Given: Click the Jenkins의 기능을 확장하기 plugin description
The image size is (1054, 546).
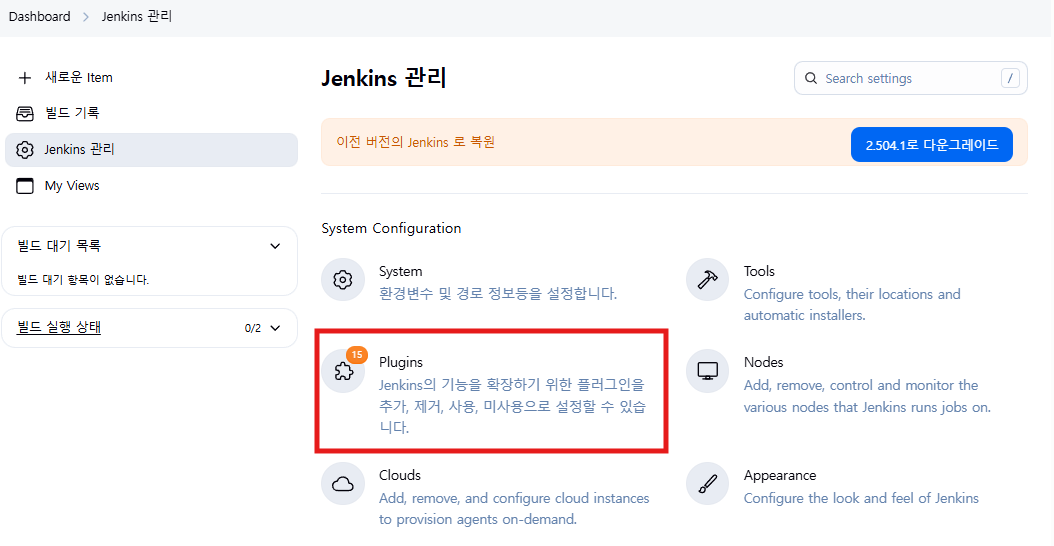Looking at the screenshot, I should 512,405.
